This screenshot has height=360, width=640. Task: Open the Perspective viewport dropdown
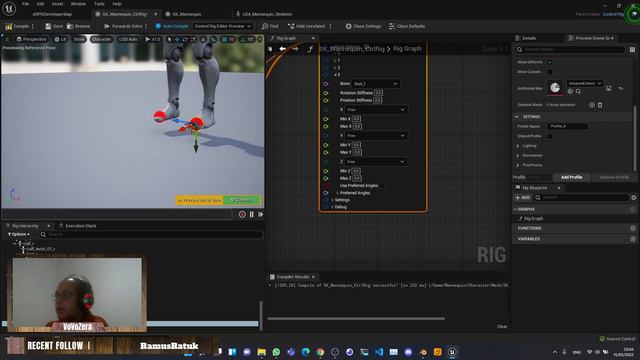coord(32,39)
